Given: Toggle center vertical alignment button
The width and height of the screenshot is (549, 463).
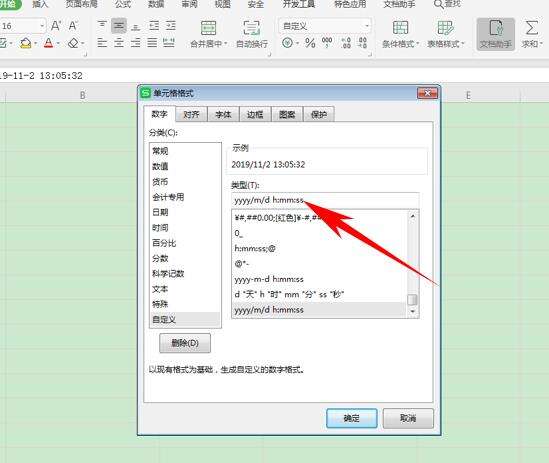Looking at the screenshot, I should tap(119, 26).
